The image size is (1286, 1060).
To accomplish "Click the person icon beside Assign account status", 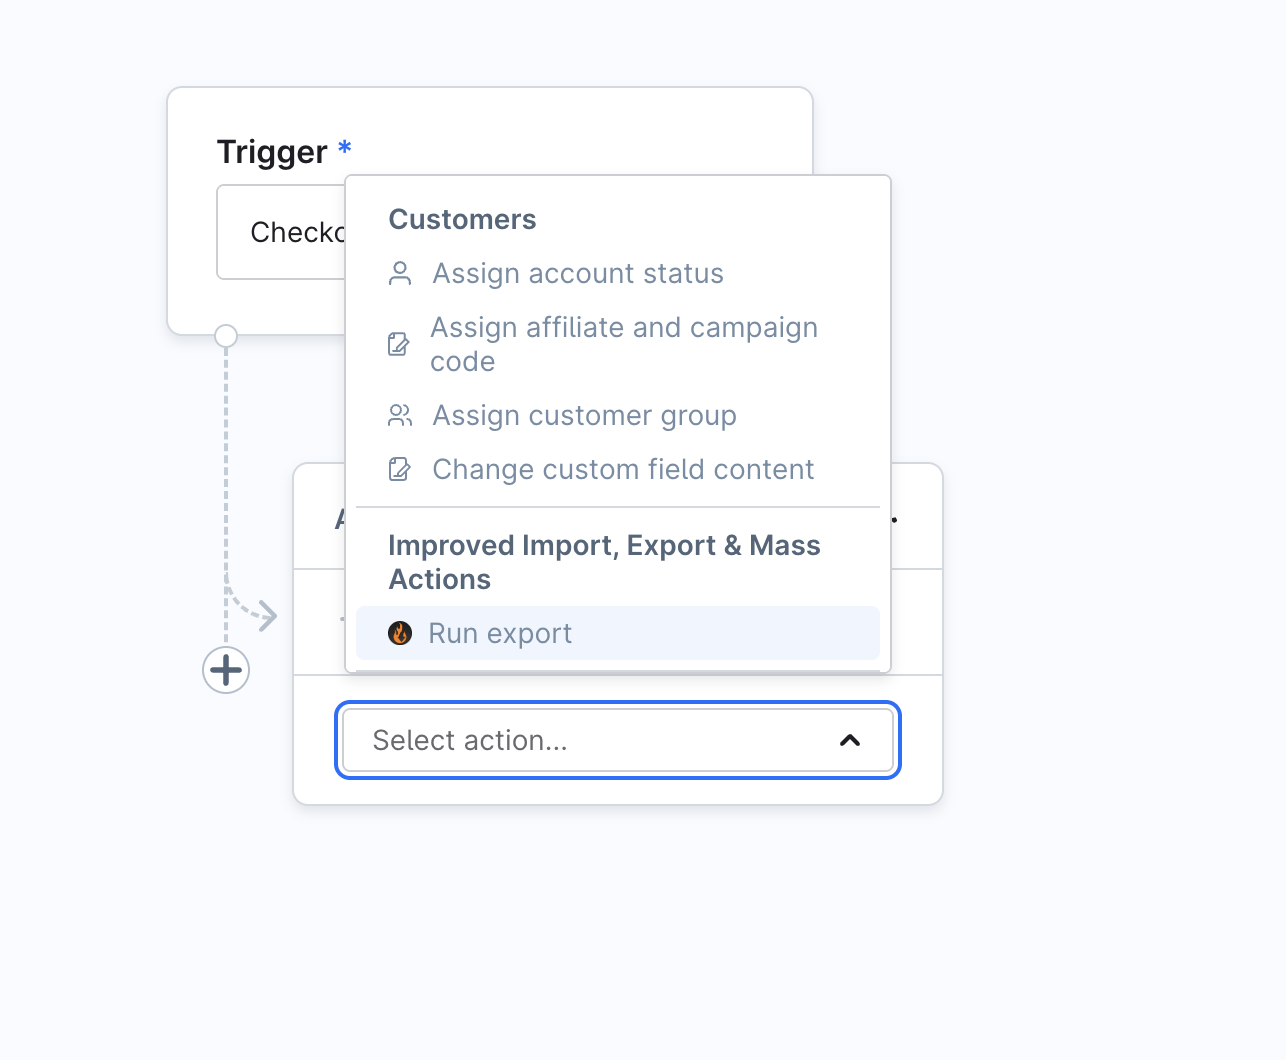I will point(400,273).
